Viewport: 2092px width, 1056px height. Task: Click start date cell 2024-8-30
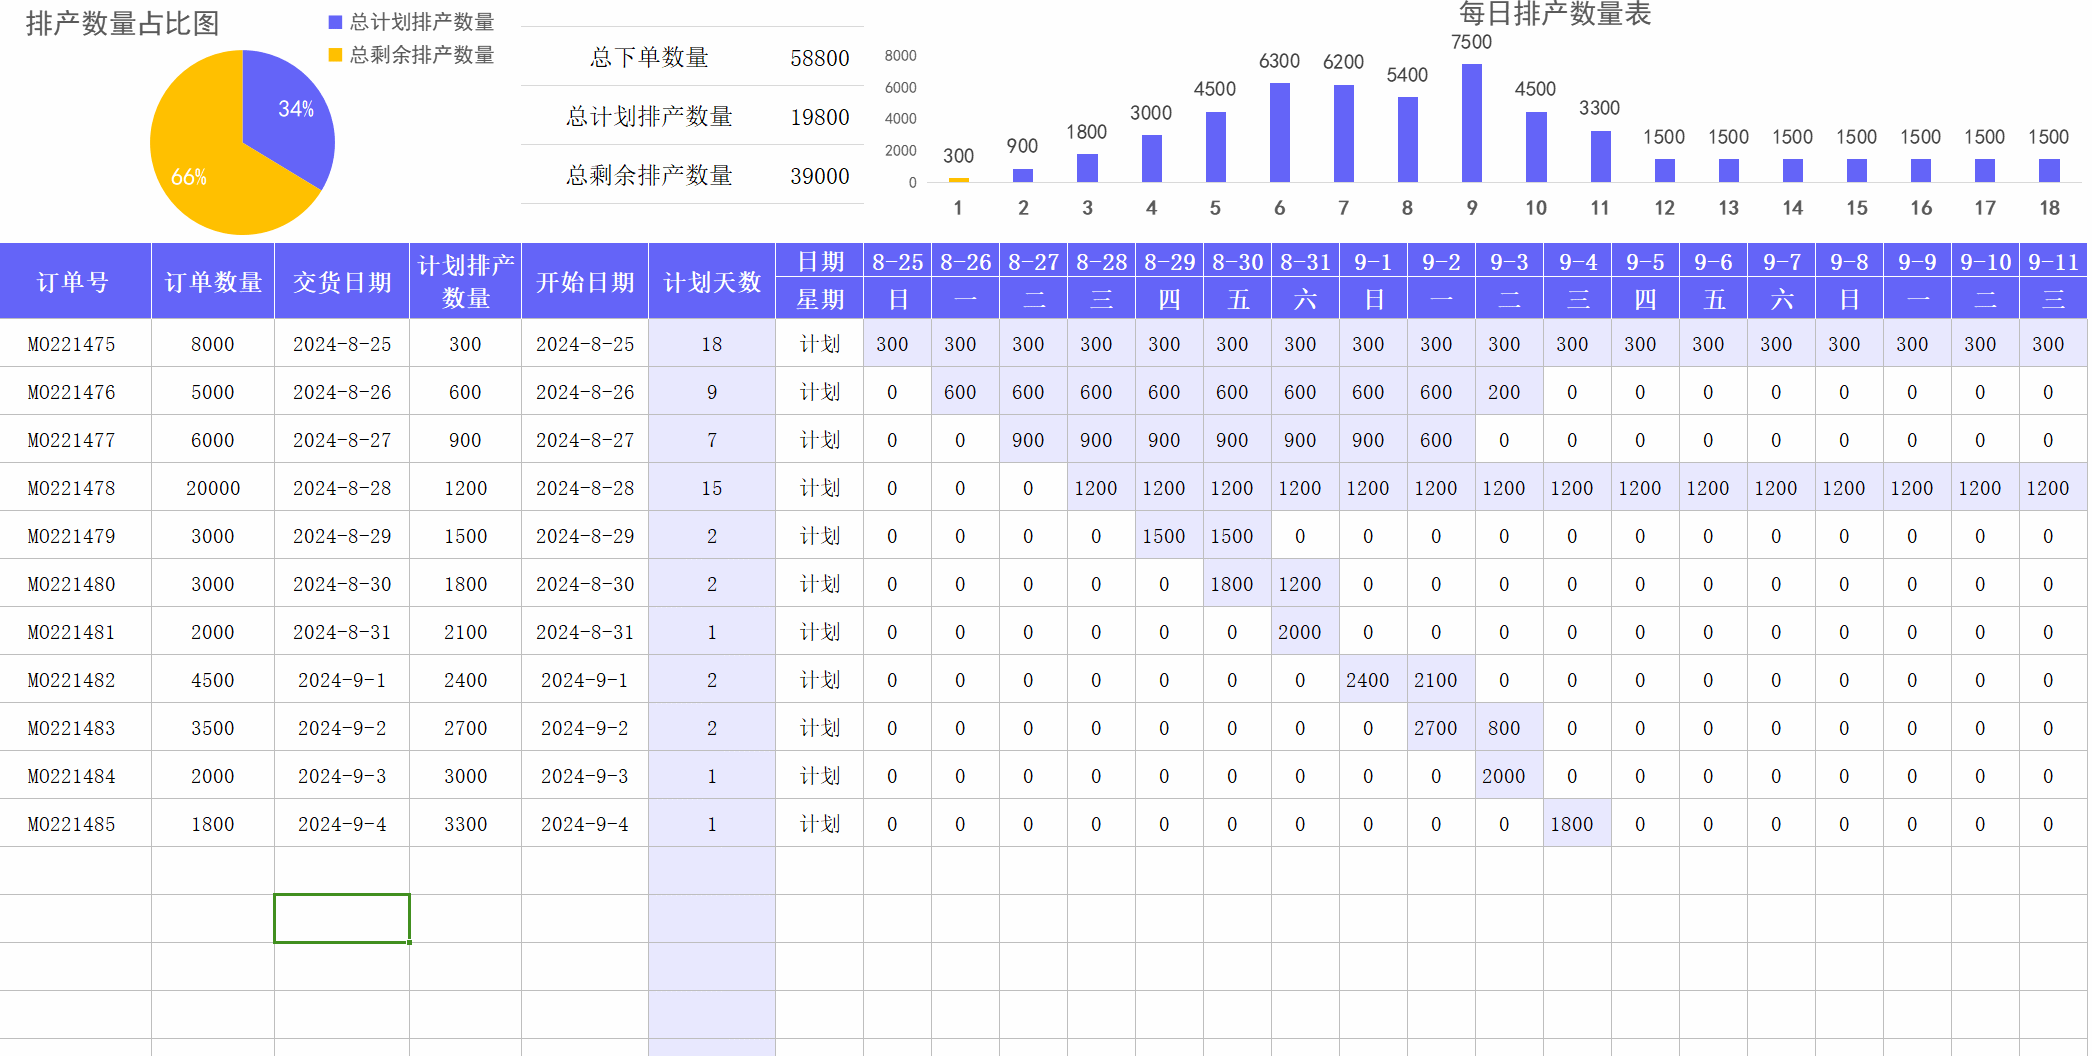click(x=585, y=584)
